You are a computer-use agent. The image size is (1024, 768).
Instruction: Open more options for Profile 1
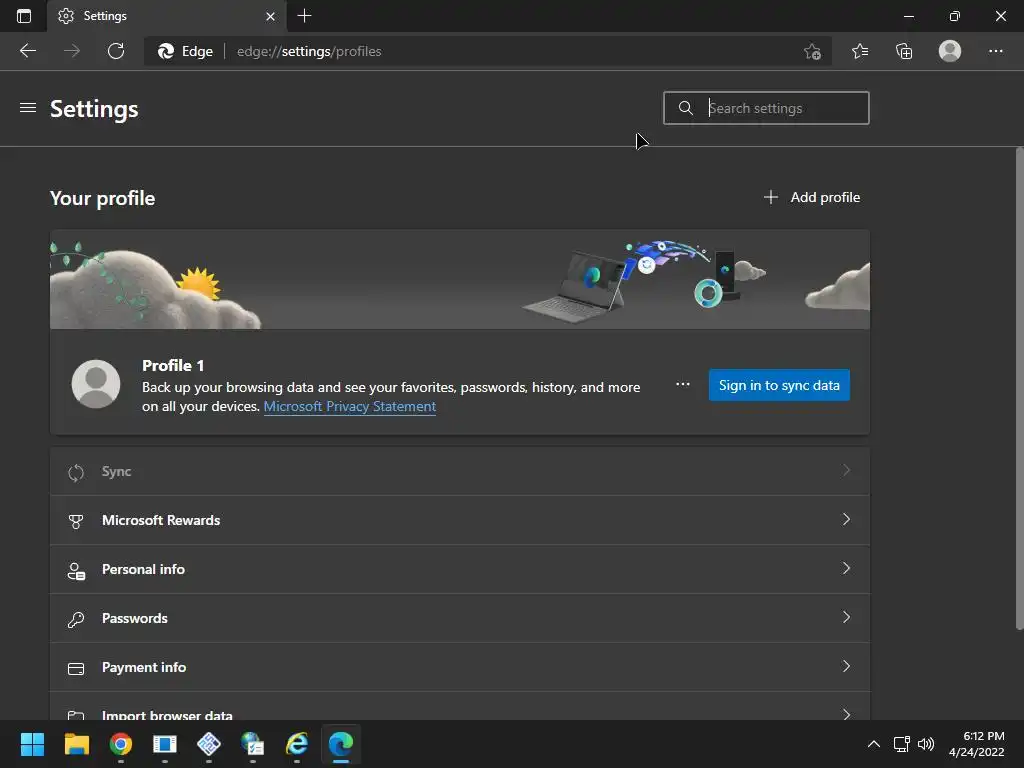click(x=682, y=384)
